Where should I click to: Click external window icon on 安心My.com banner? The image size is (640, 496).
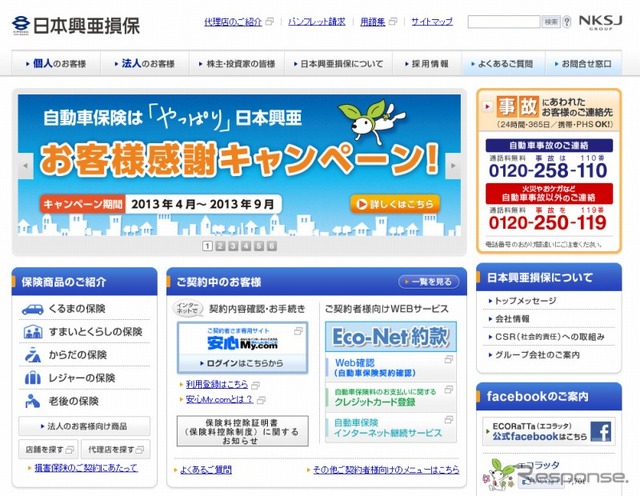click(x=298, y=331)
